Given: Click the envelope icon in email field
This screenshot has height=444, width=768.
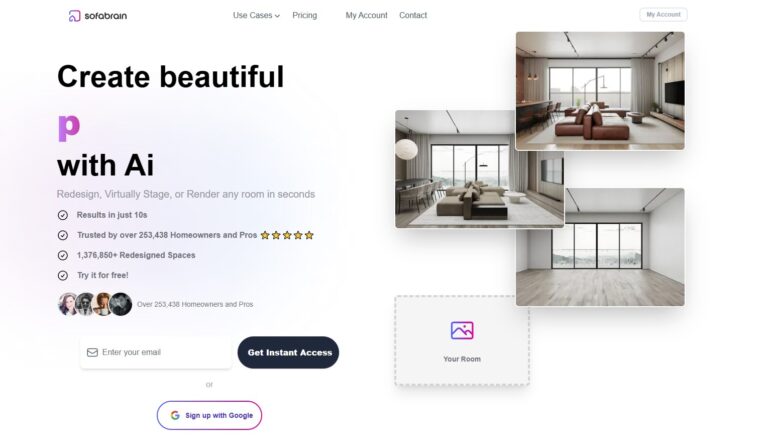Looking at the screenshot, I should pos(92,352).
